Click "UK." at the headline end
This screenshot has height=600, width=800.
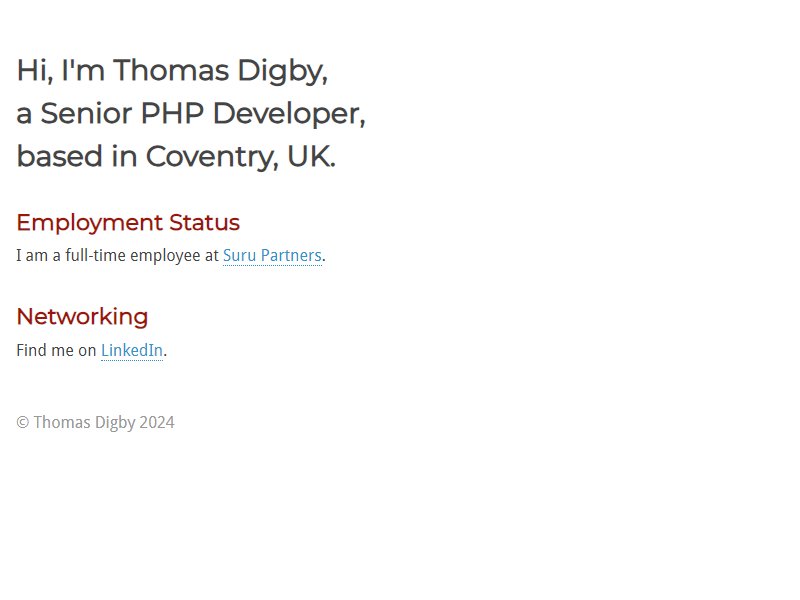click(x=311, y=156)
